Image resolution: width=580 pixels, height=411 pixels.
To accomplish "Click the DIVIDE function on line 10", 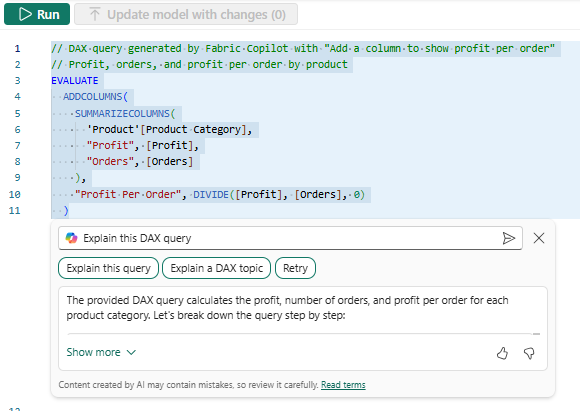I will (x=211, y=195).
